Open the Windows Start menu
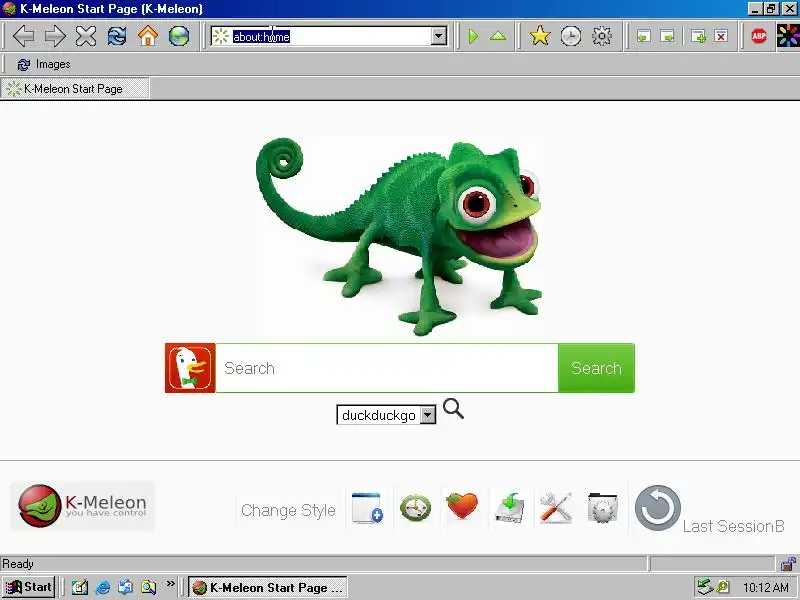 coord(29,587)
